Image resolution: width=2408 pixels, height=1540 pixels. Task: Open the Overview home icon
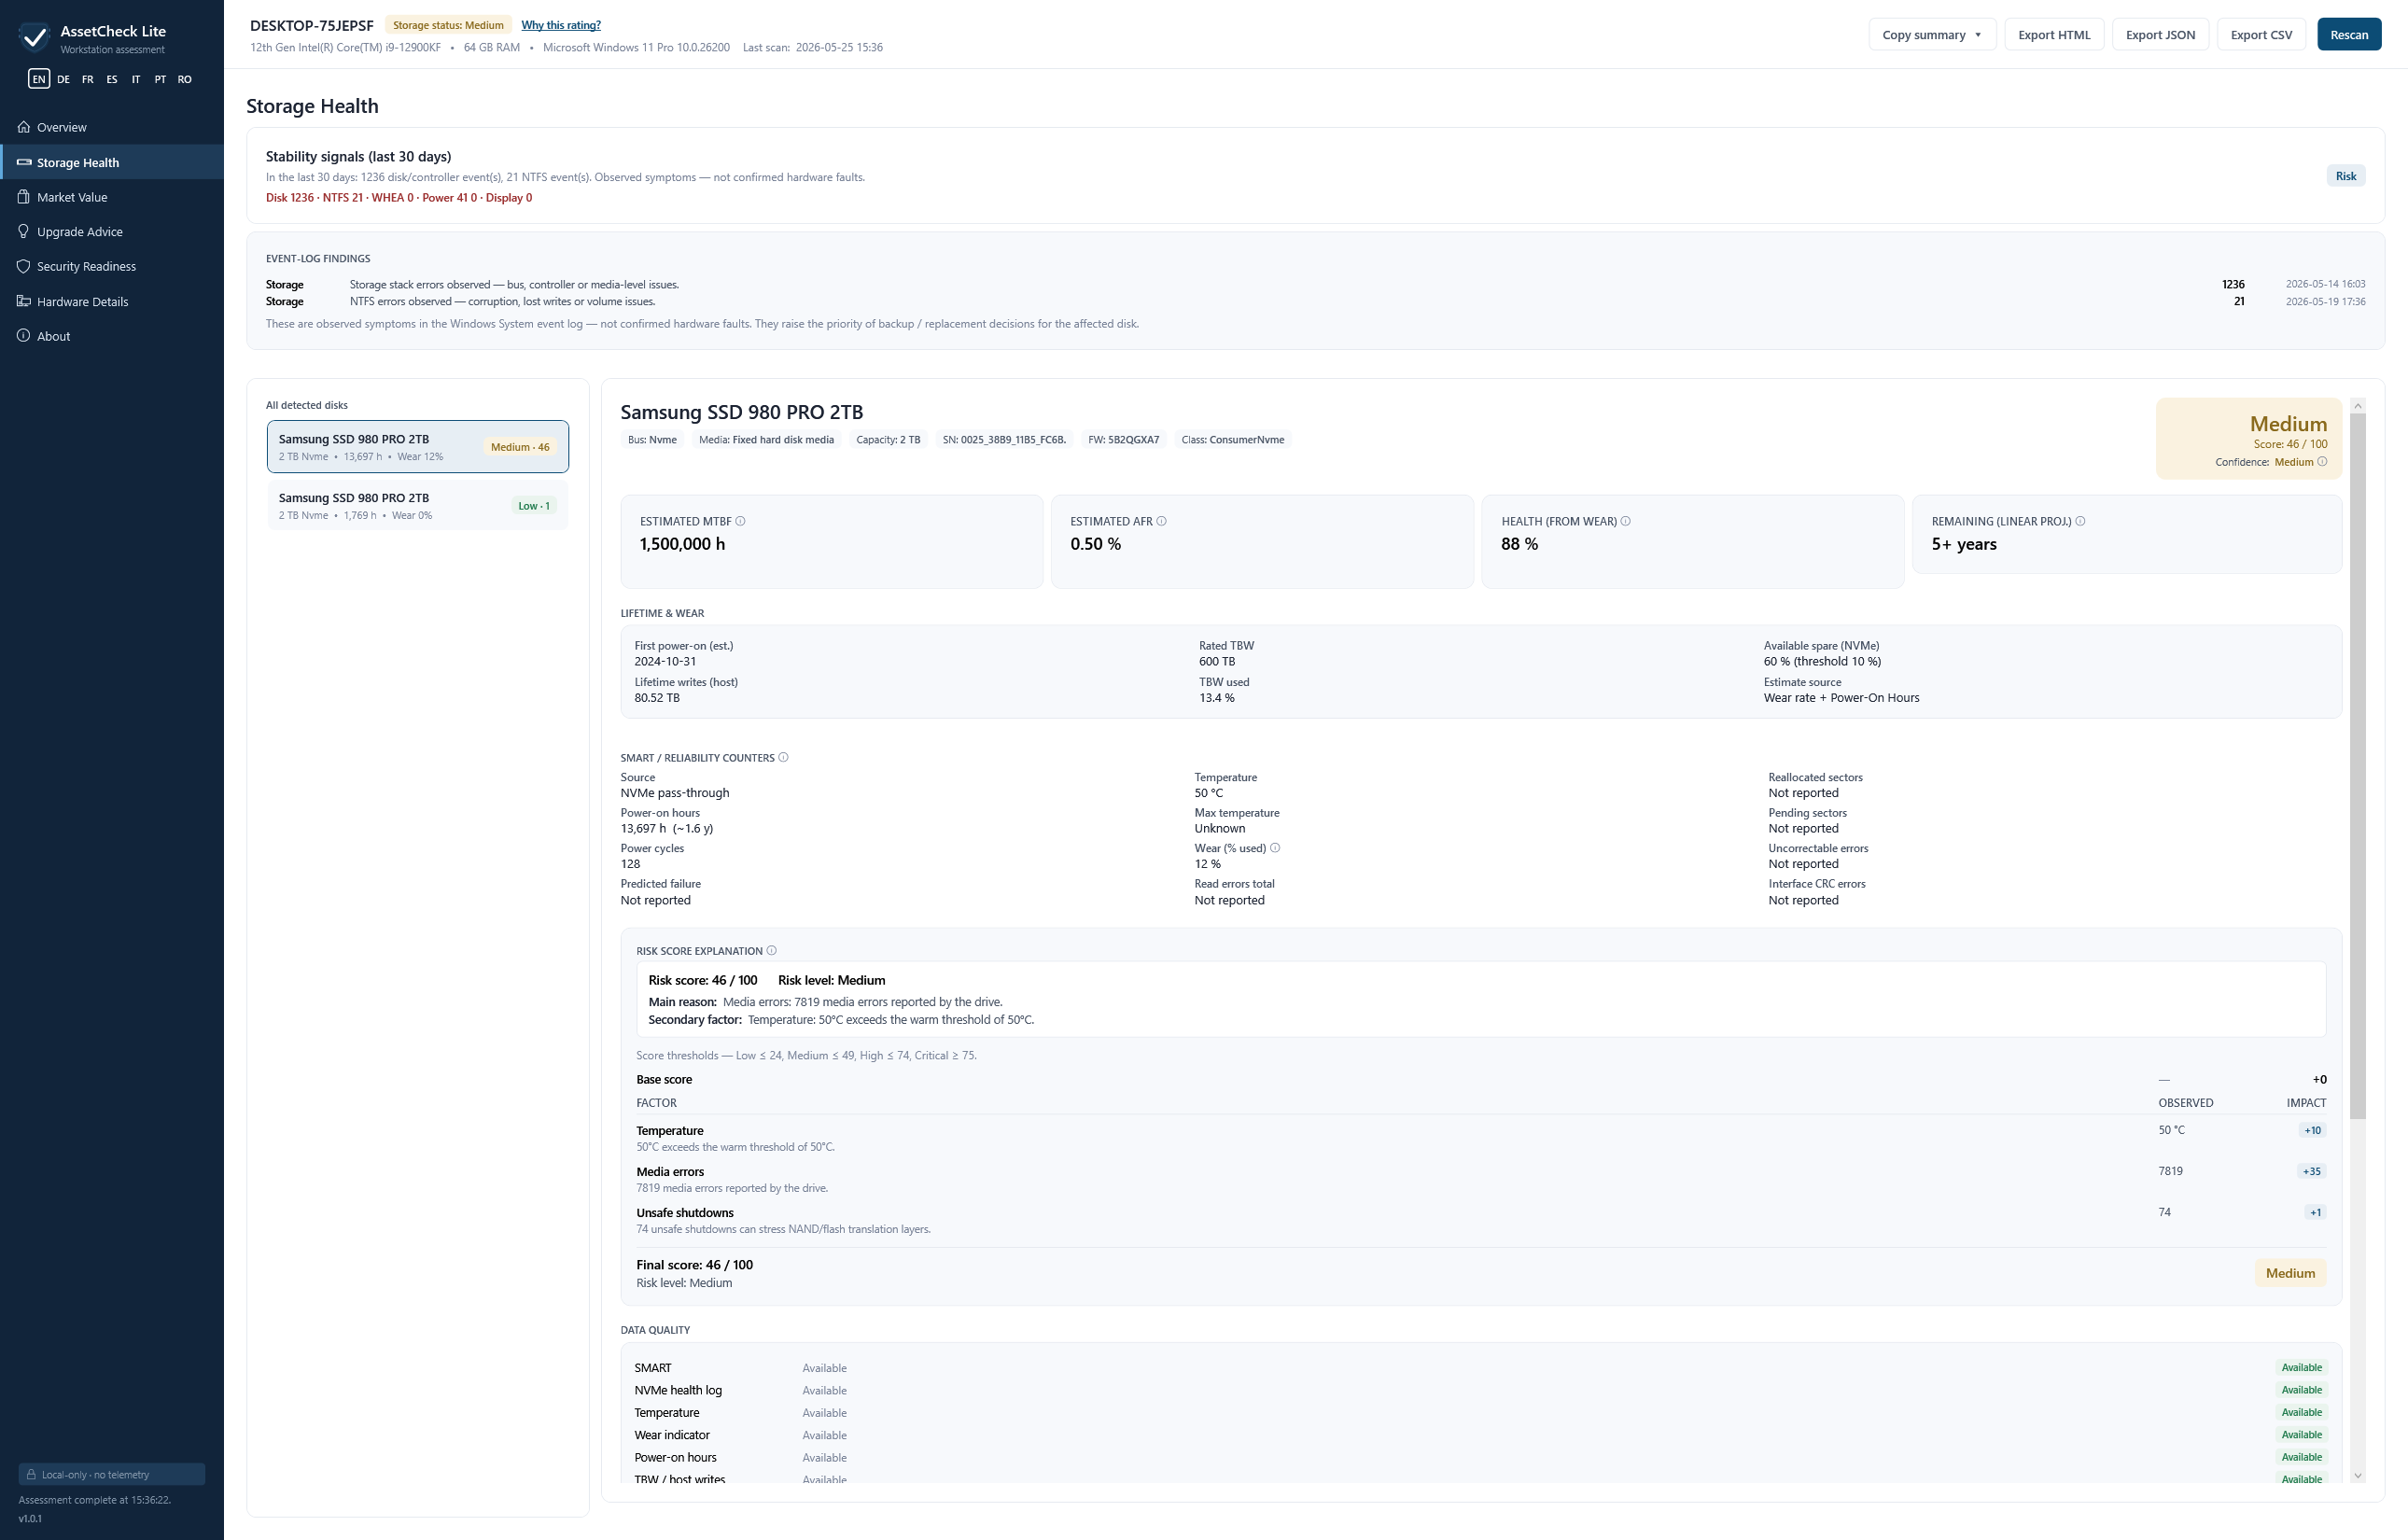[24, 127]
